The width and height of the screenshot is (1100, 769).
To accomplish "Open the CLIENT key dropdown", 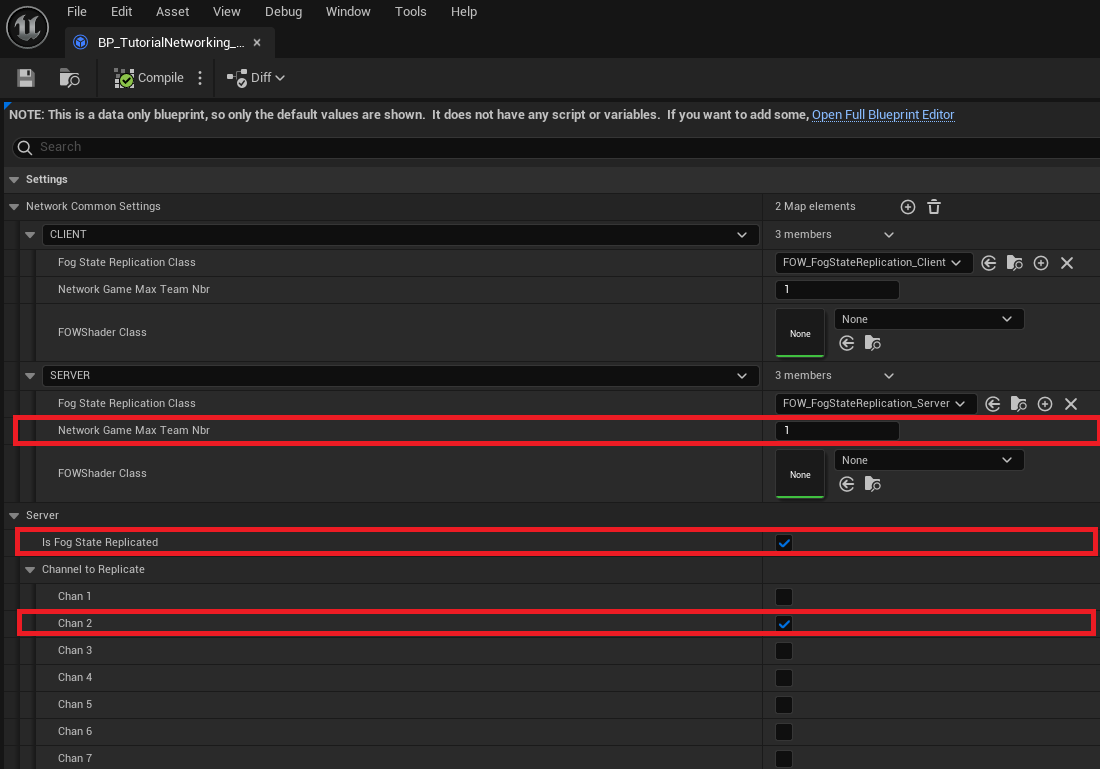I will click(401, 235).
